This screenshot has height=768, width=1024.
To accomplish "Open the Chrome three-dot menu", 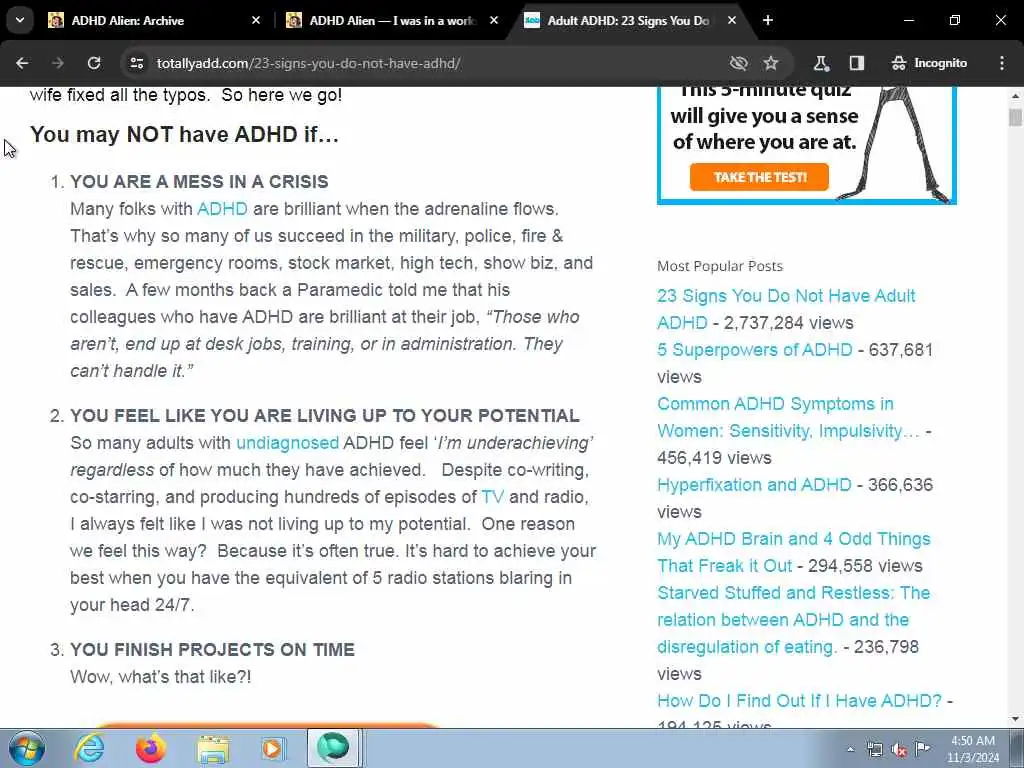I will pos(1002,63).
